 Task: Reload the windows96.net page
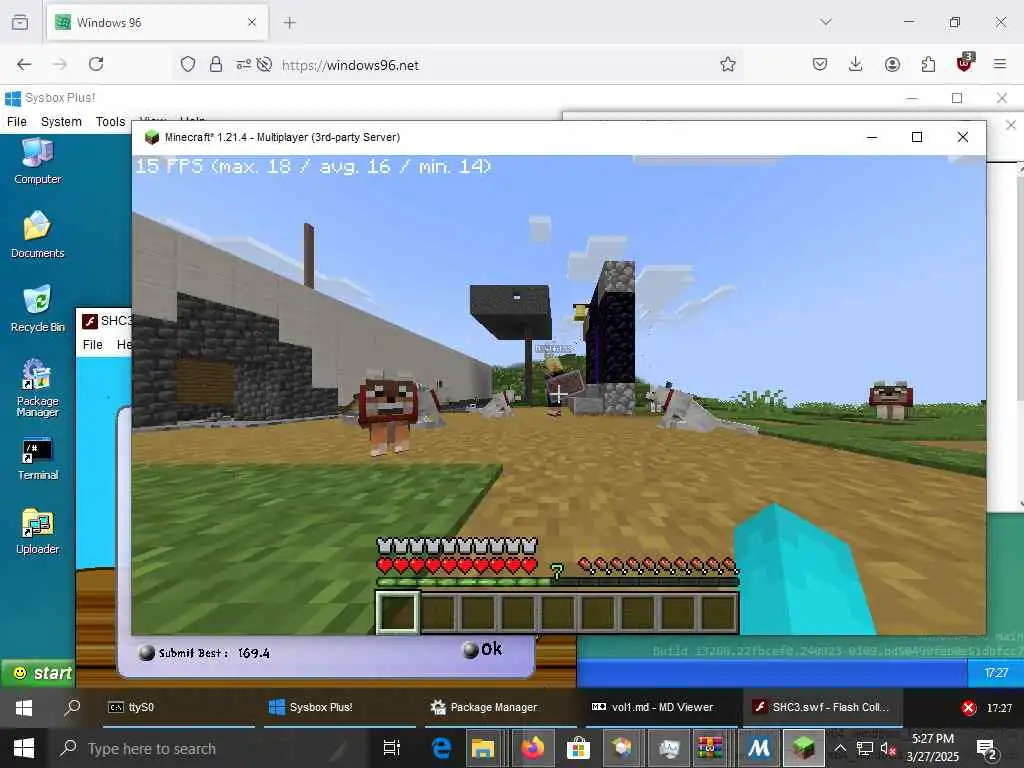click(x=96, y=64)
